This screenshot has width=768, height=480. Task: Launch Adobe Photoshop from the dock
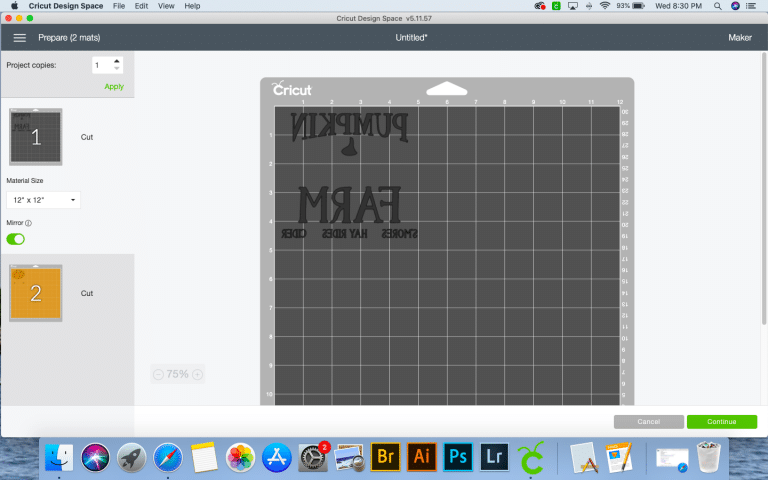pos(458,456)
